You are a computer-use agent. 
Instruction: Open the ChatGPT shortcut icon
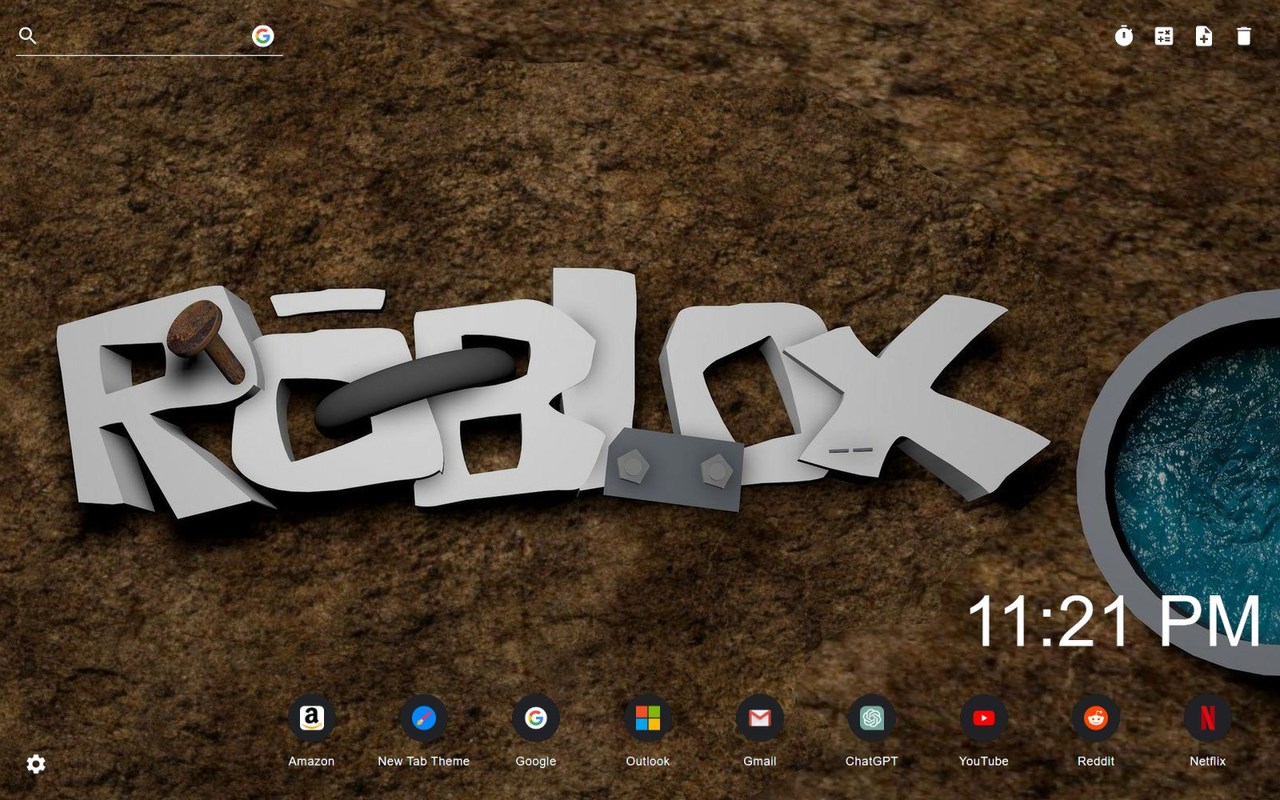pos(872,718)
